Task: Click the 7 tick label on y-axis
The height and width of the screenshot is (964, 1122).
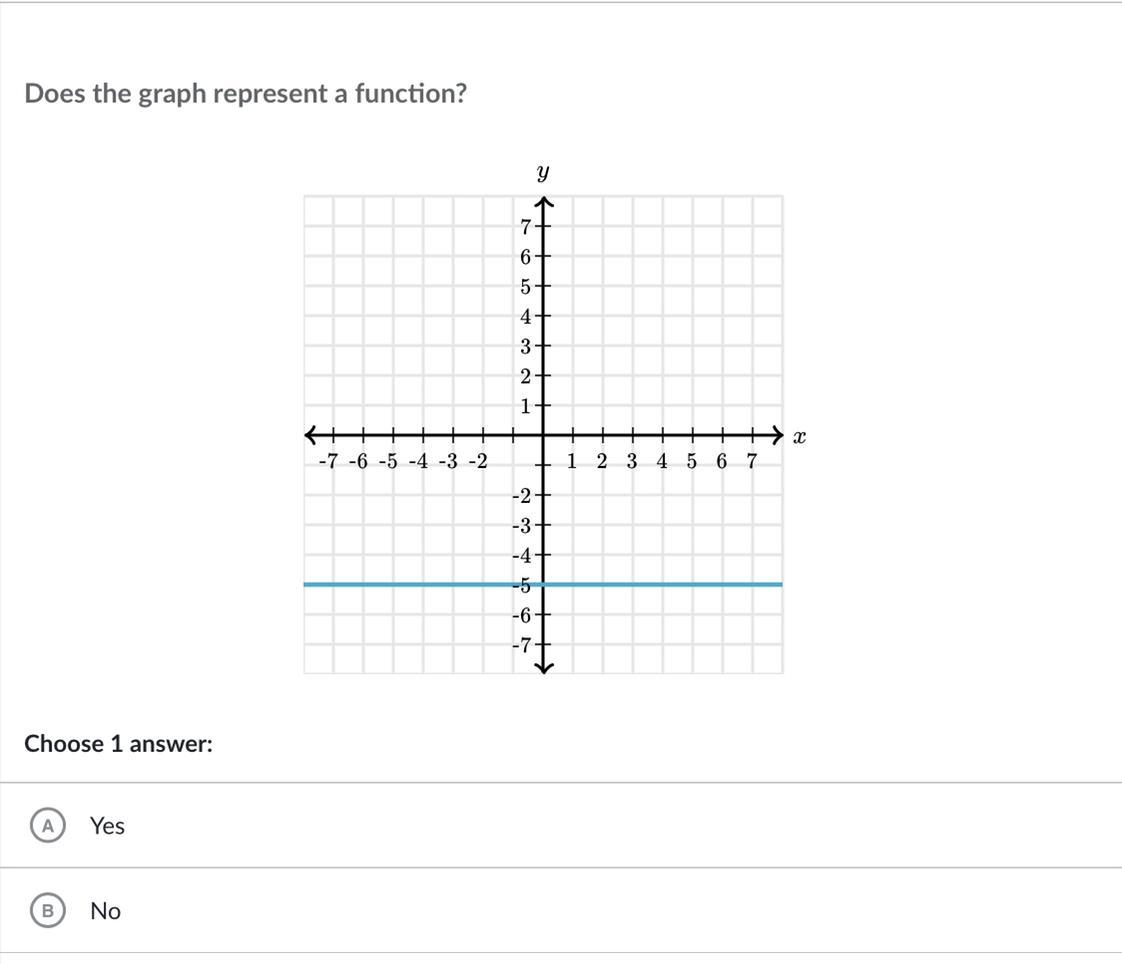Action: [525, 227]
